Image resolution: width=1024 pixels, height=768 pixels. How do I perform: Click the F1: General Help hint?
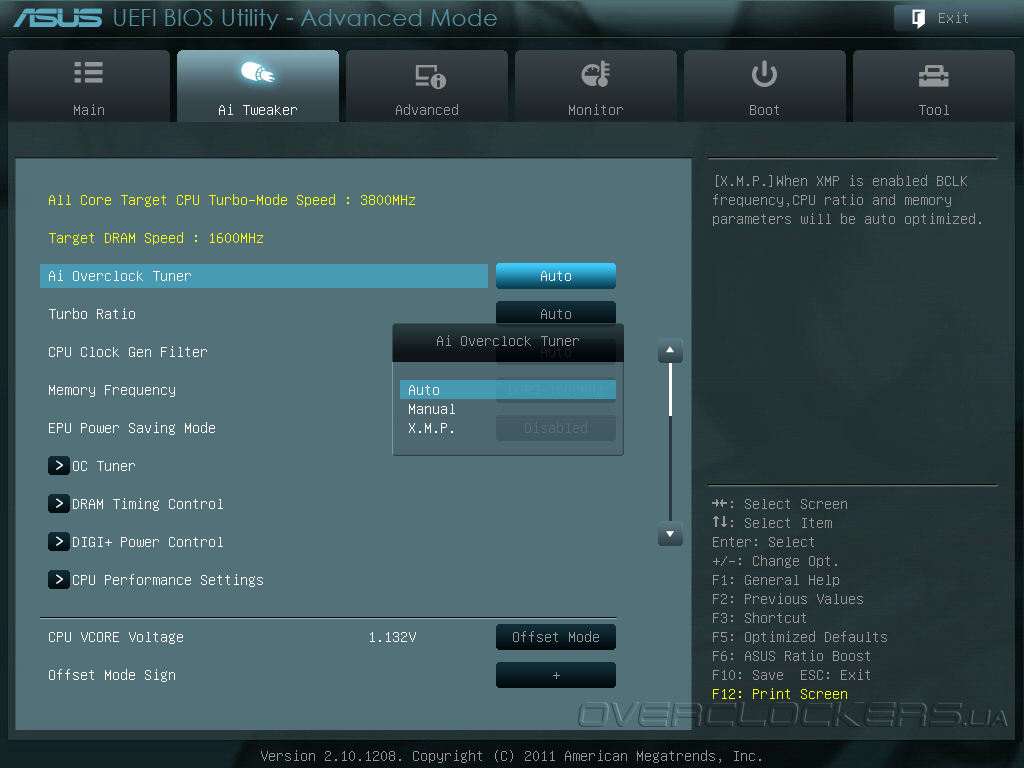[776, 580]
